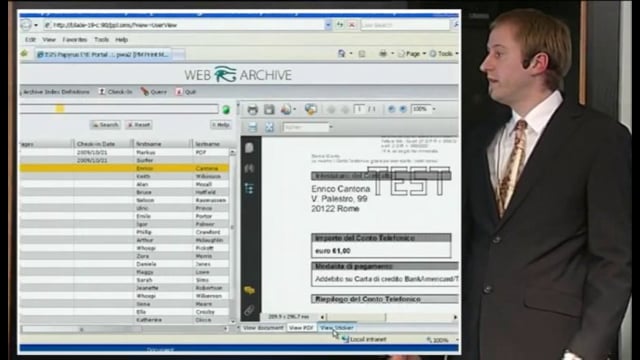Open the zoom percentage dropdown in PDF toolbar
This screenshot has width=640, height=360.
click(x=434, y=109)
